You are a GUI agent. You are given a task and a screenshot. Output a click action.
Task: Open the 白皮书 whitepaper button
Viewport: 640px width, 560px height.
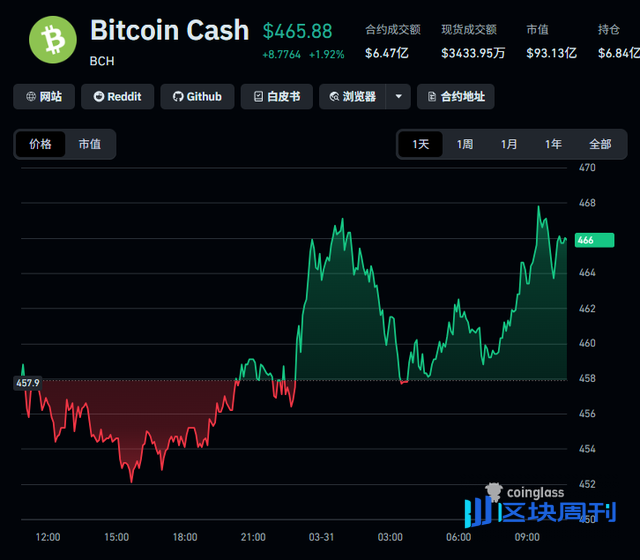coord(277,97)
